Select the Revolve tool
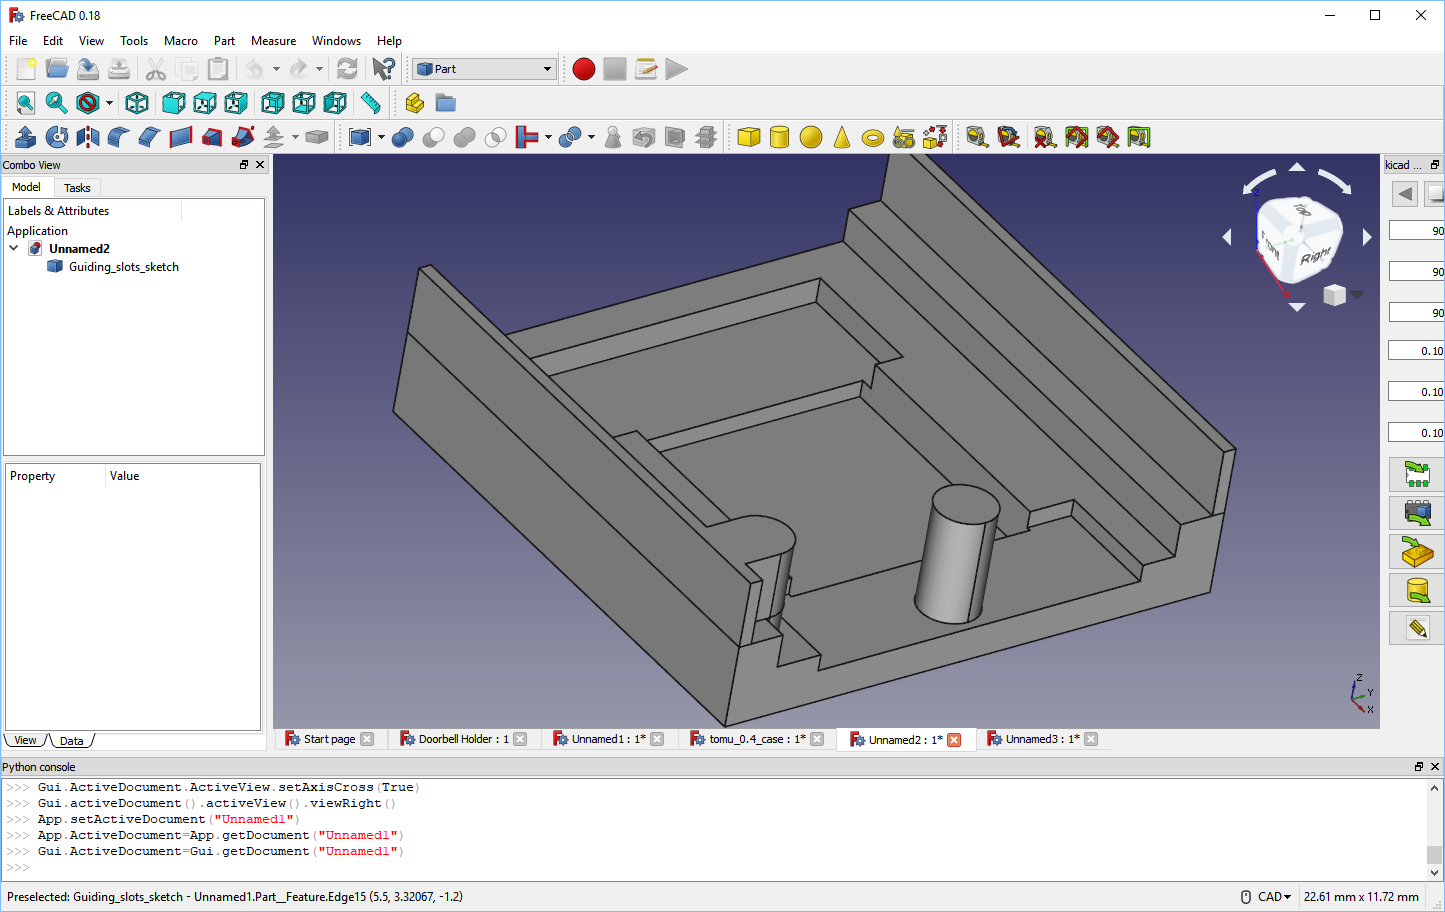This screenshot has width=1445, height=912. coord(57,137)
